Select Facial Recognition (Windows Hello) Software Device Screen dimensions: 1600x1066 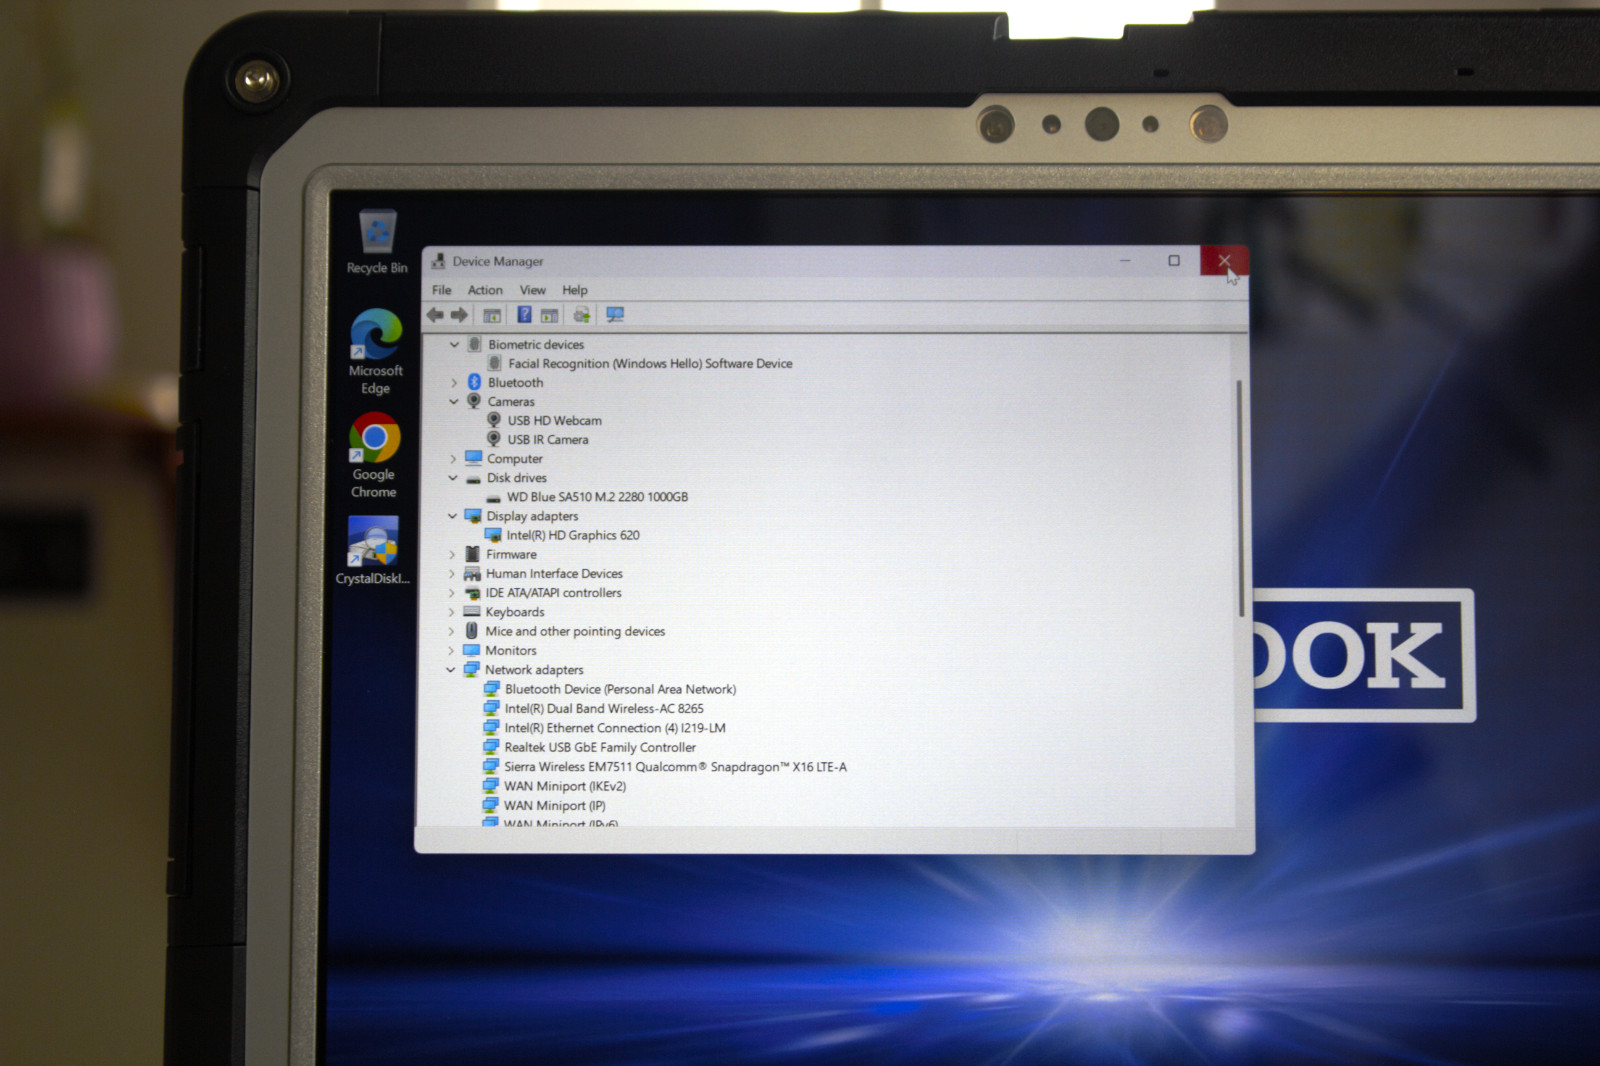pos(650,363)
